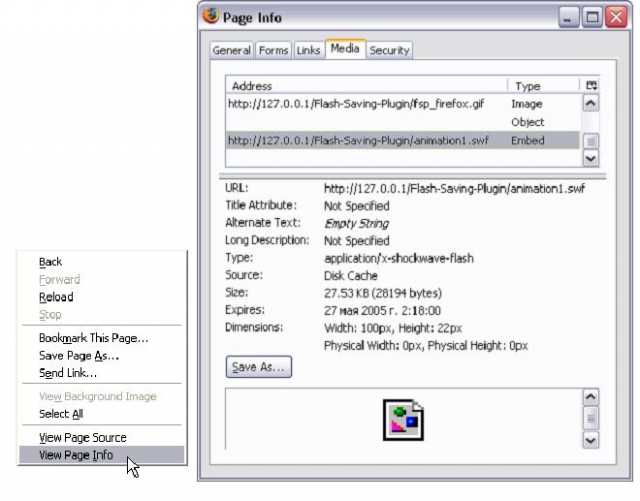Click the Save As... button
The image size is (640, 501).
[x=259, y=368]
